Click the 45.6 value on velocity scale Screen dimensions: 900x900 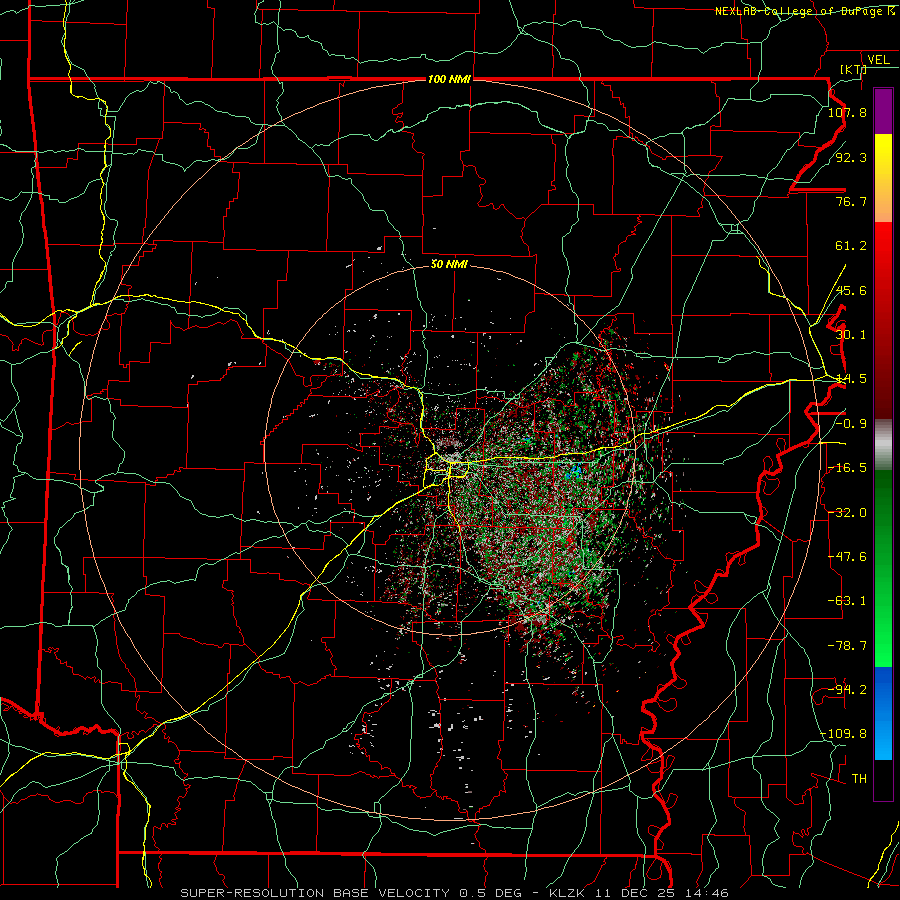coord(851,290)
